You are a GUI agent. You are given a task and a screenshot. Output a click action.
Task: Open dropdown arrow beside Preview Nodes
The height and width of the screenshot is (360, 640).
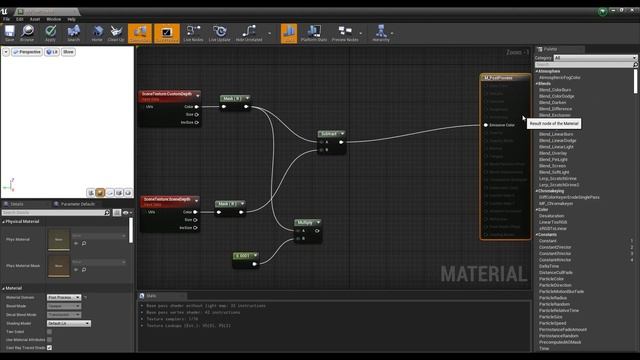[x=361, y=33]
